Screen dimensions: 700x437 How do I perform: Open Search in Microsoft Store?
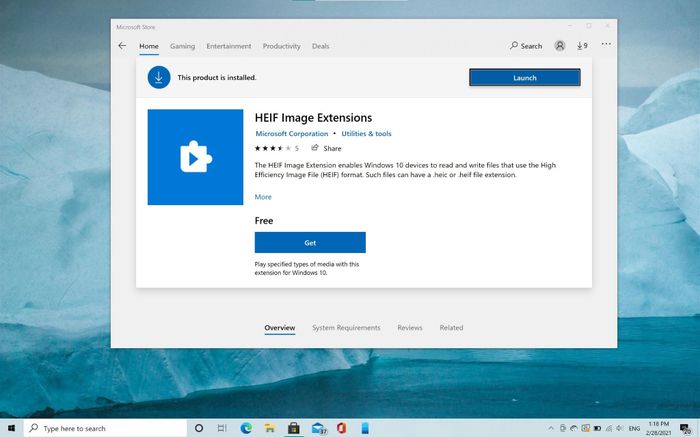tap(526, 46)
